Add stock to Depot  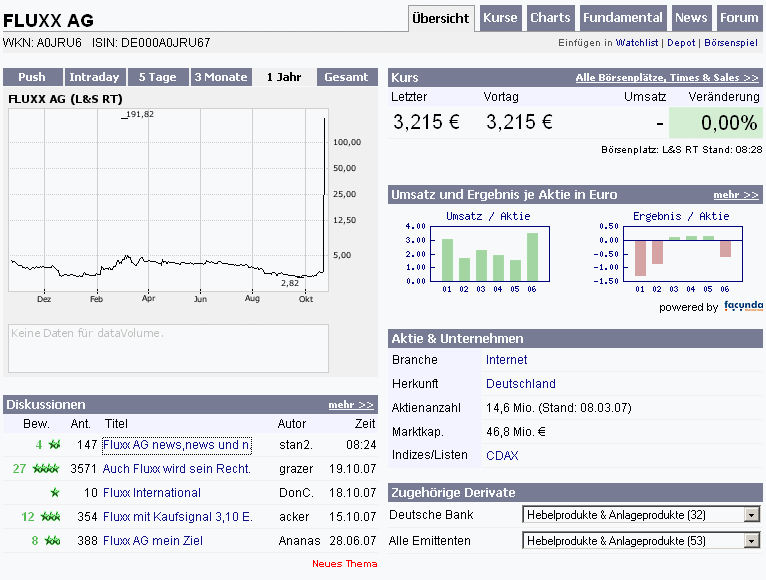coord(681,43)
